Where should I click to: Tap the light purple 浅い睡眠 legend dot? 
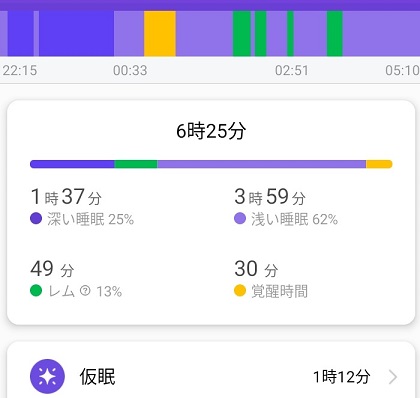[x=240, y=219]
